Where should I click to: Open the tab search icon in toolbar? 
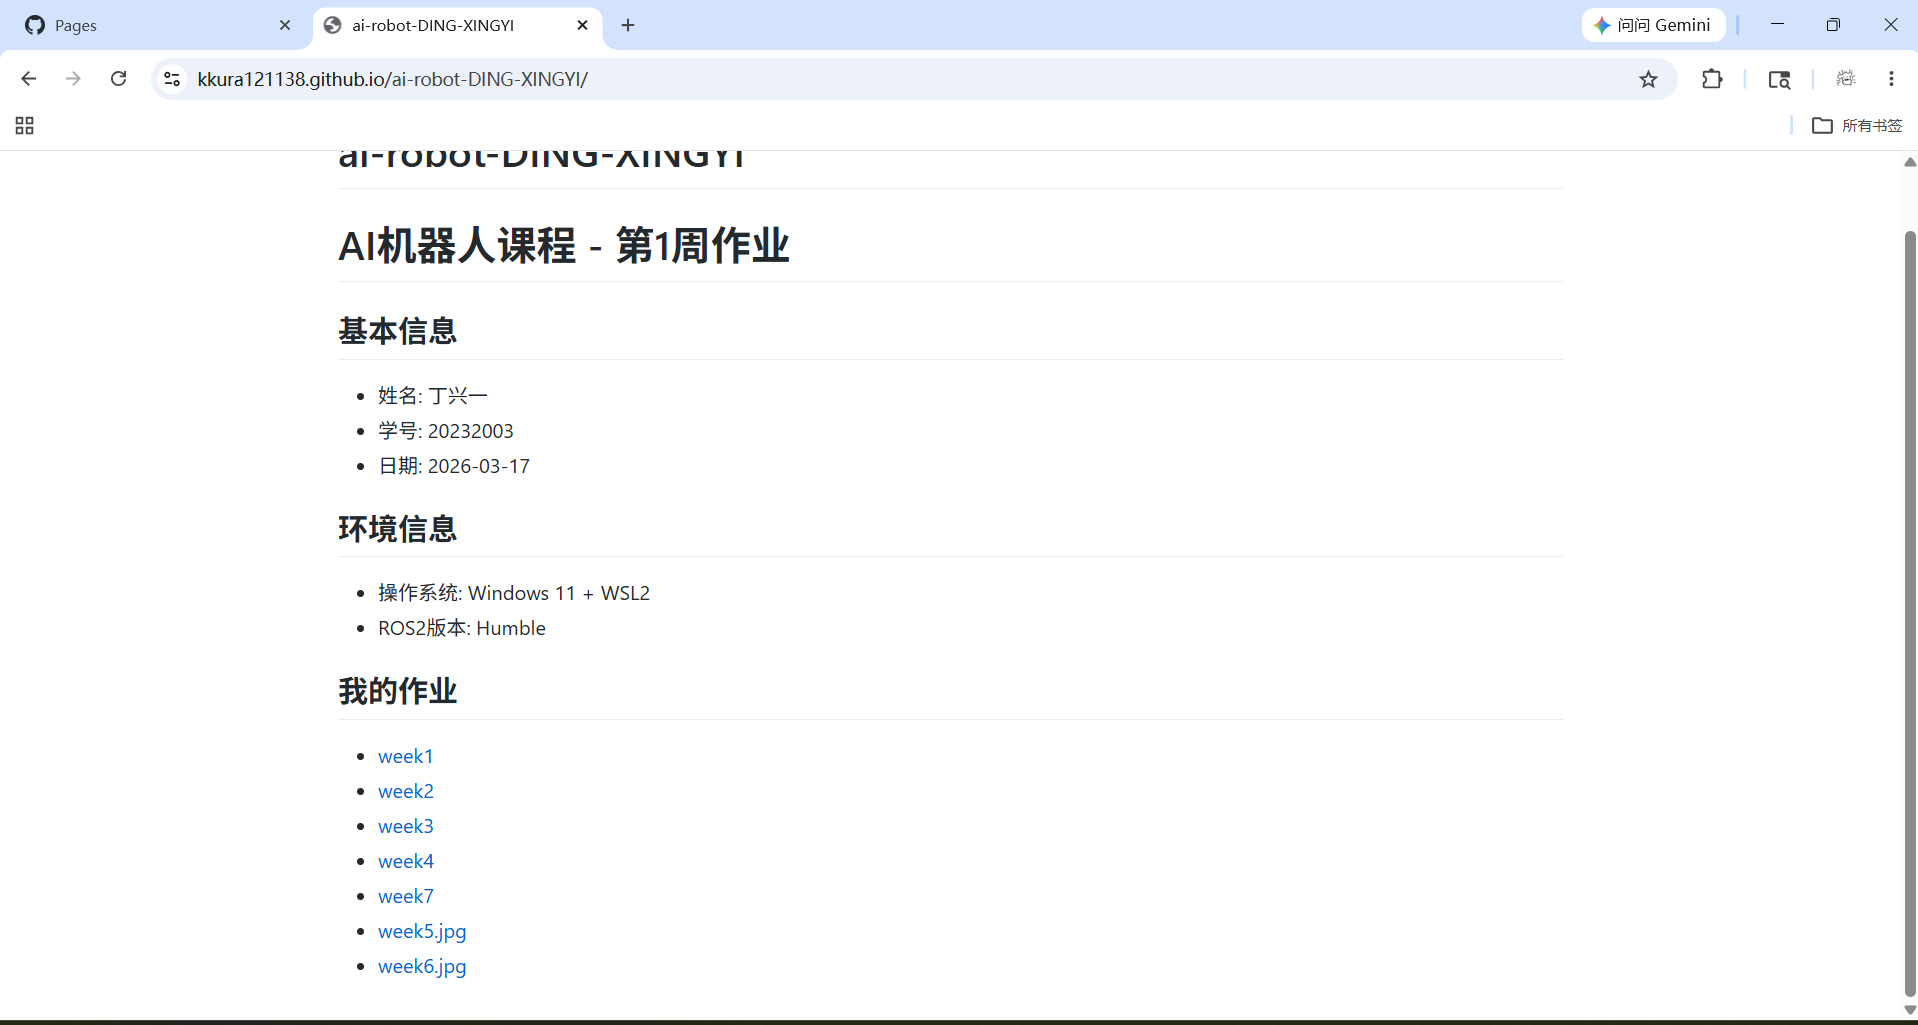1779,79
